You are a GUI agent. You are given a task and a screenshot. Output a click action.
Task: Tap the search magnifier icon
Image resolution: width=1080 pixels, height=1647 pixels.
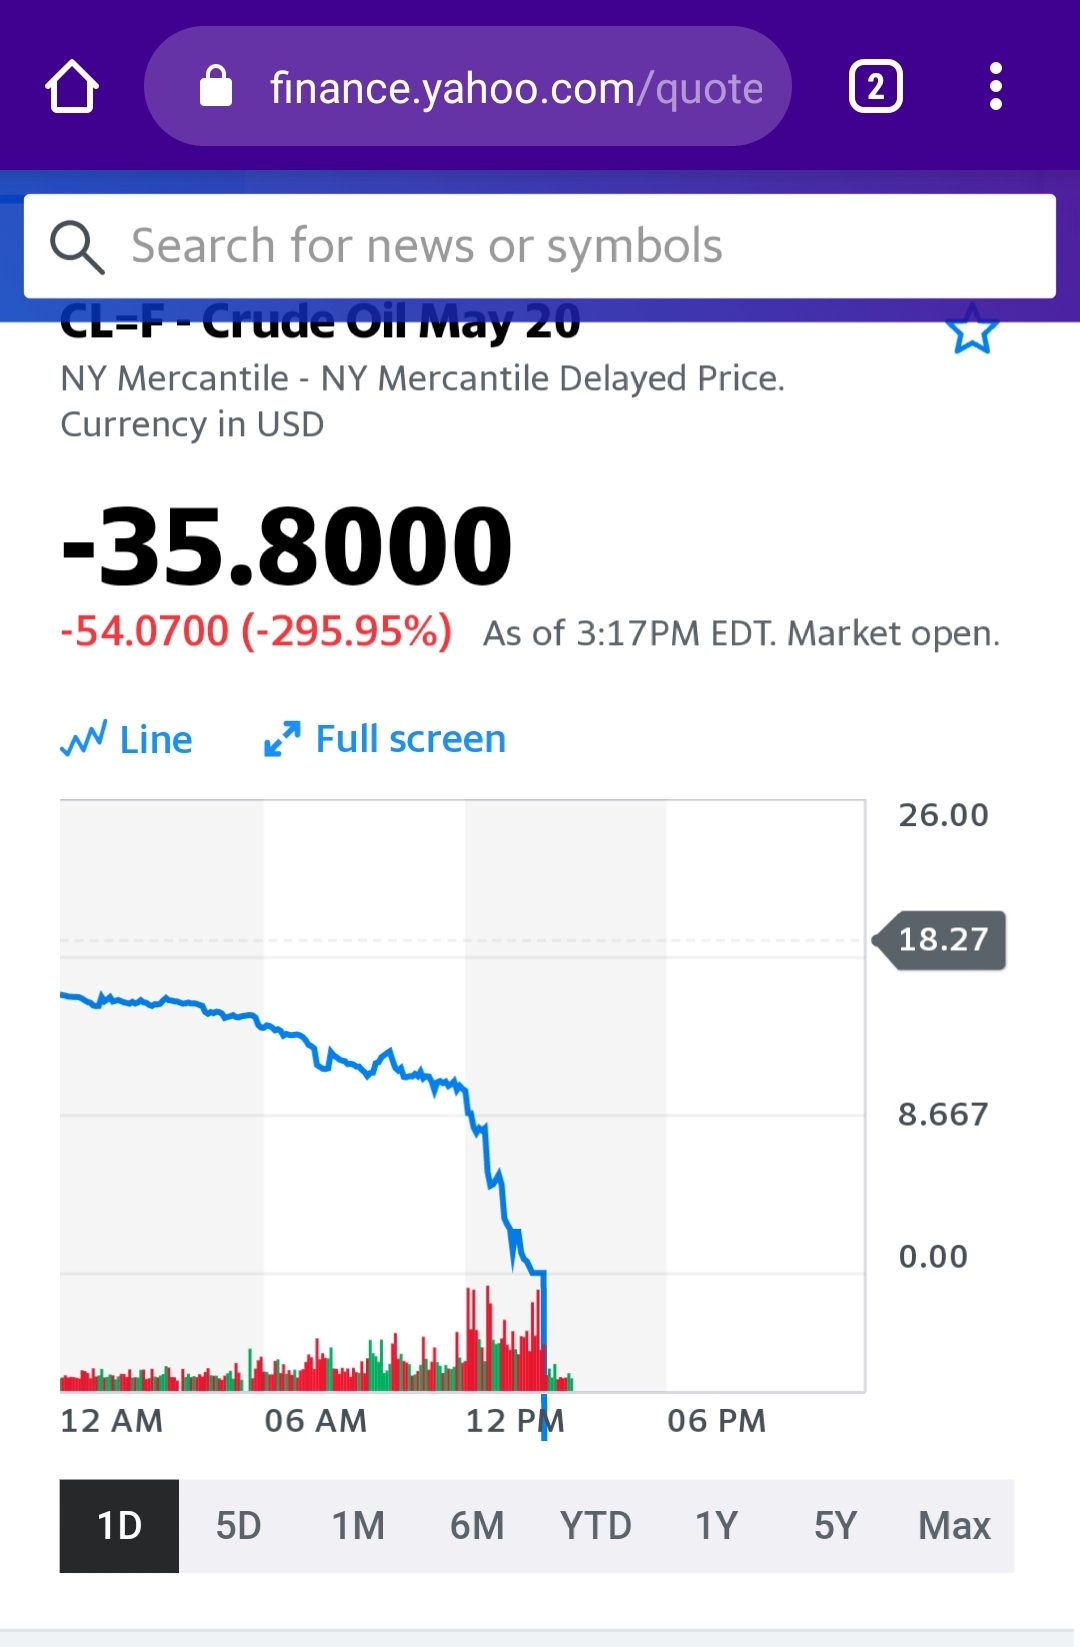point(77,247)
